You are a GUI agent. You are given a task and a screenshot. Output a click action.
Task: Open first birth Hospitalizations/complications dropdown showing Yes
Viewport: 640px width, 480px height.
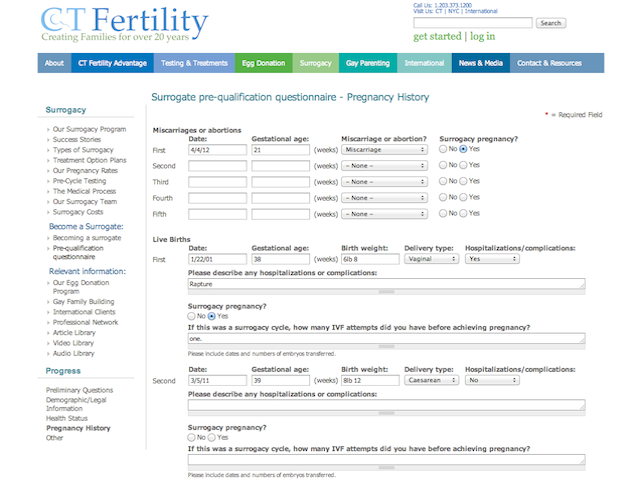tap(492, 258)
